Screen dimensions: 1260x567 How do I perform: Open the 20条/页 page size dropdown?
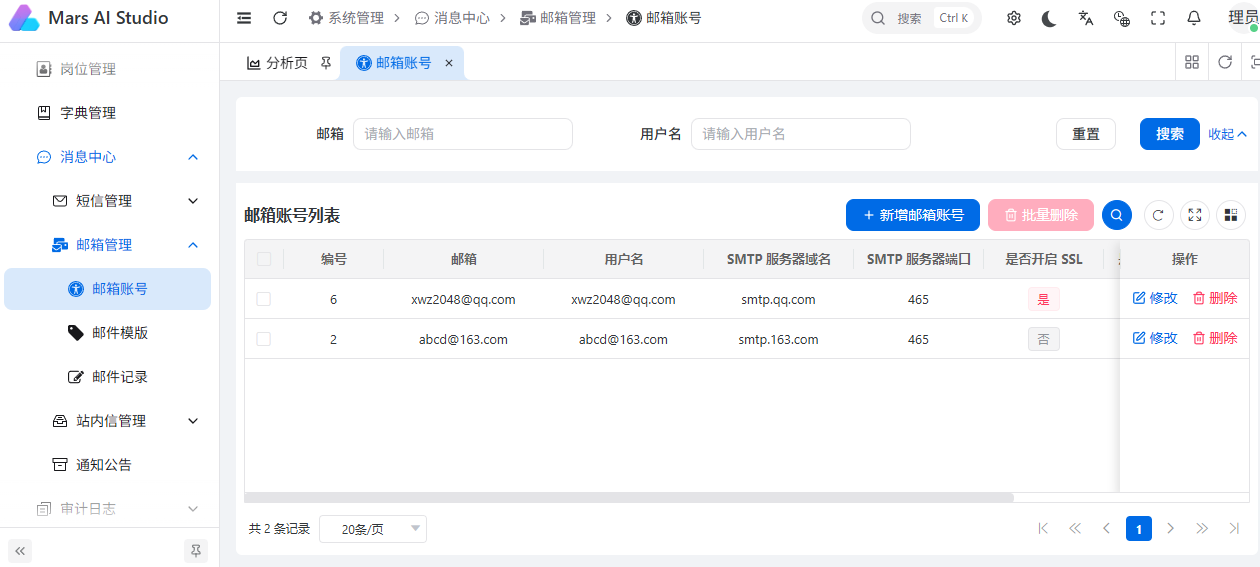pos(373,529)
